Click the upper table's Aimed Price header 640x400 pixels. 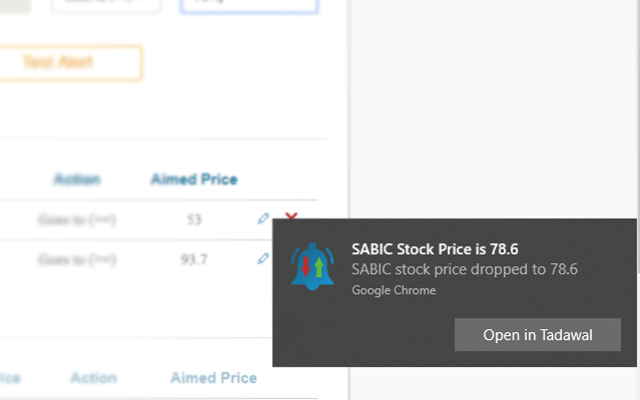(194, 180)
